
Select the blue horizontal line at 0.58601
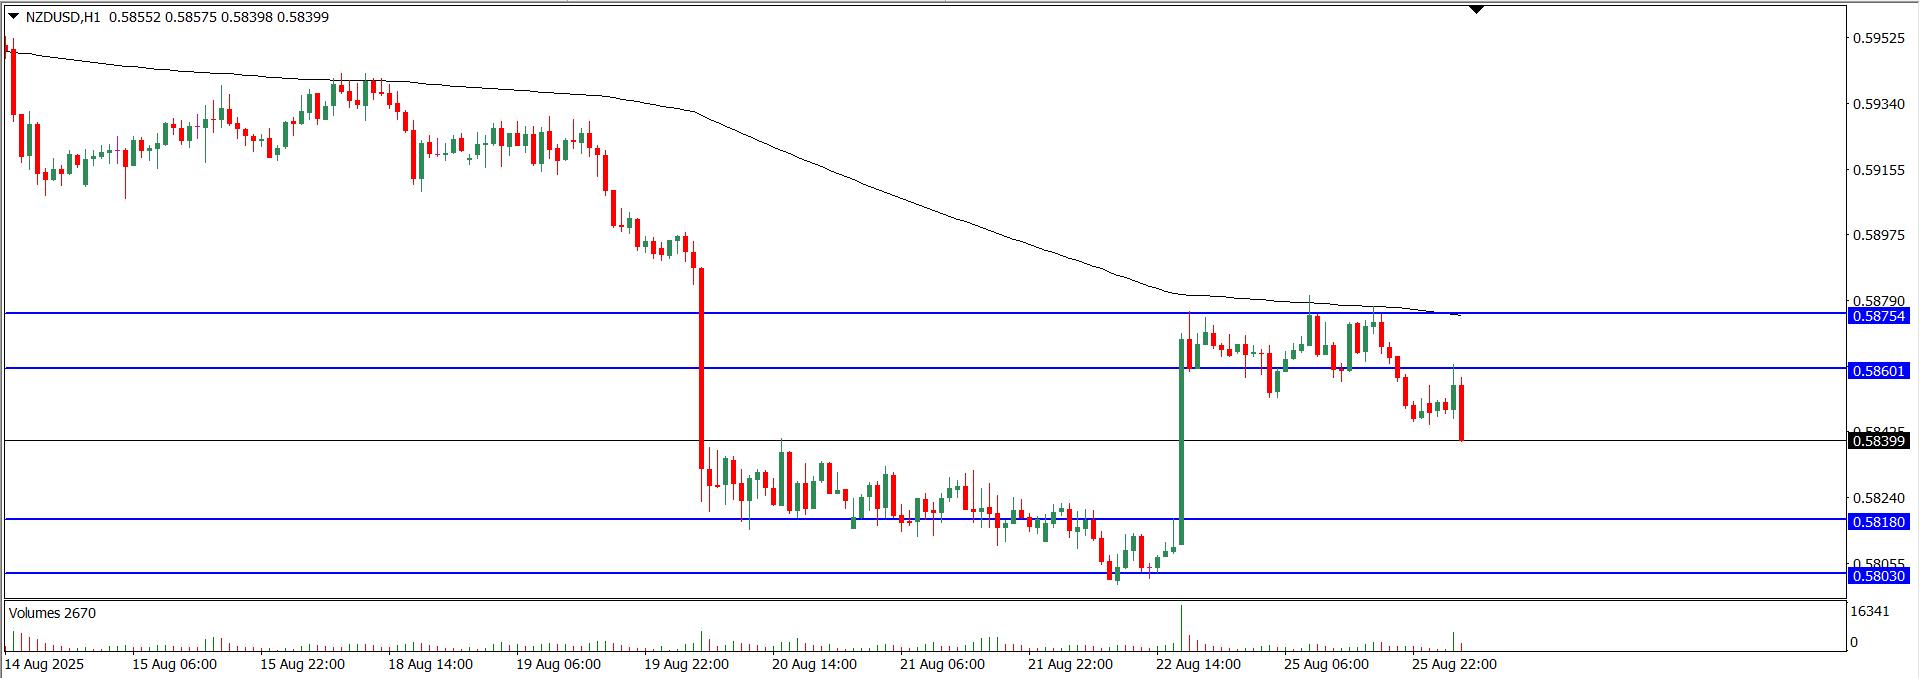click(925, 369)
